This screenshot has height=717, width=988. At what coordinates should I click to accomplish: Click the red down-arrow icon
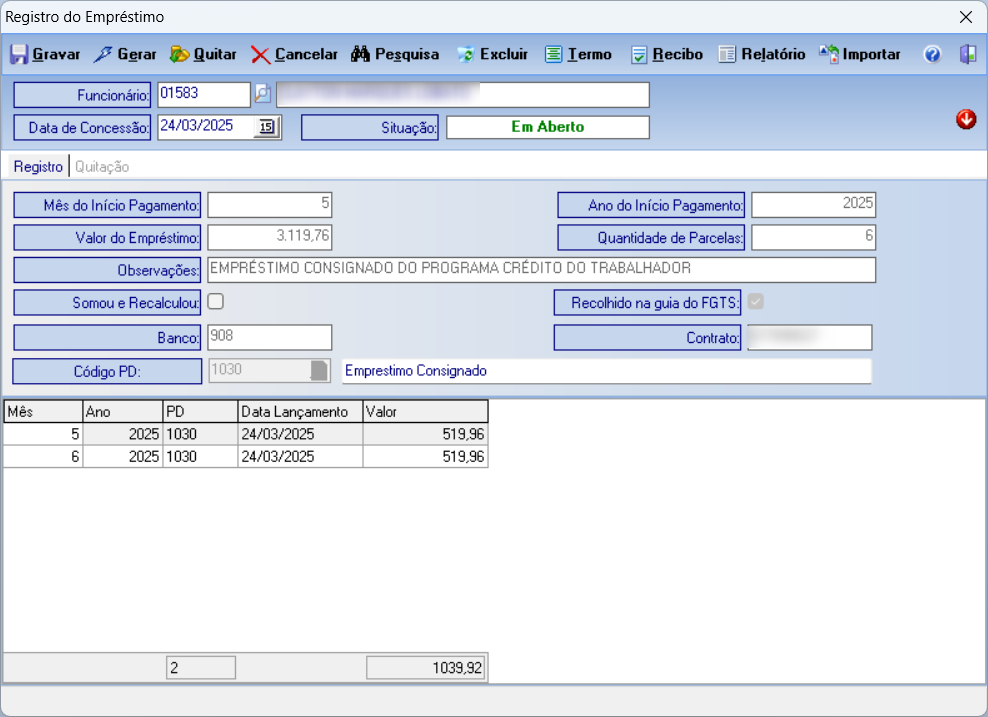click(x=966, y=120)
